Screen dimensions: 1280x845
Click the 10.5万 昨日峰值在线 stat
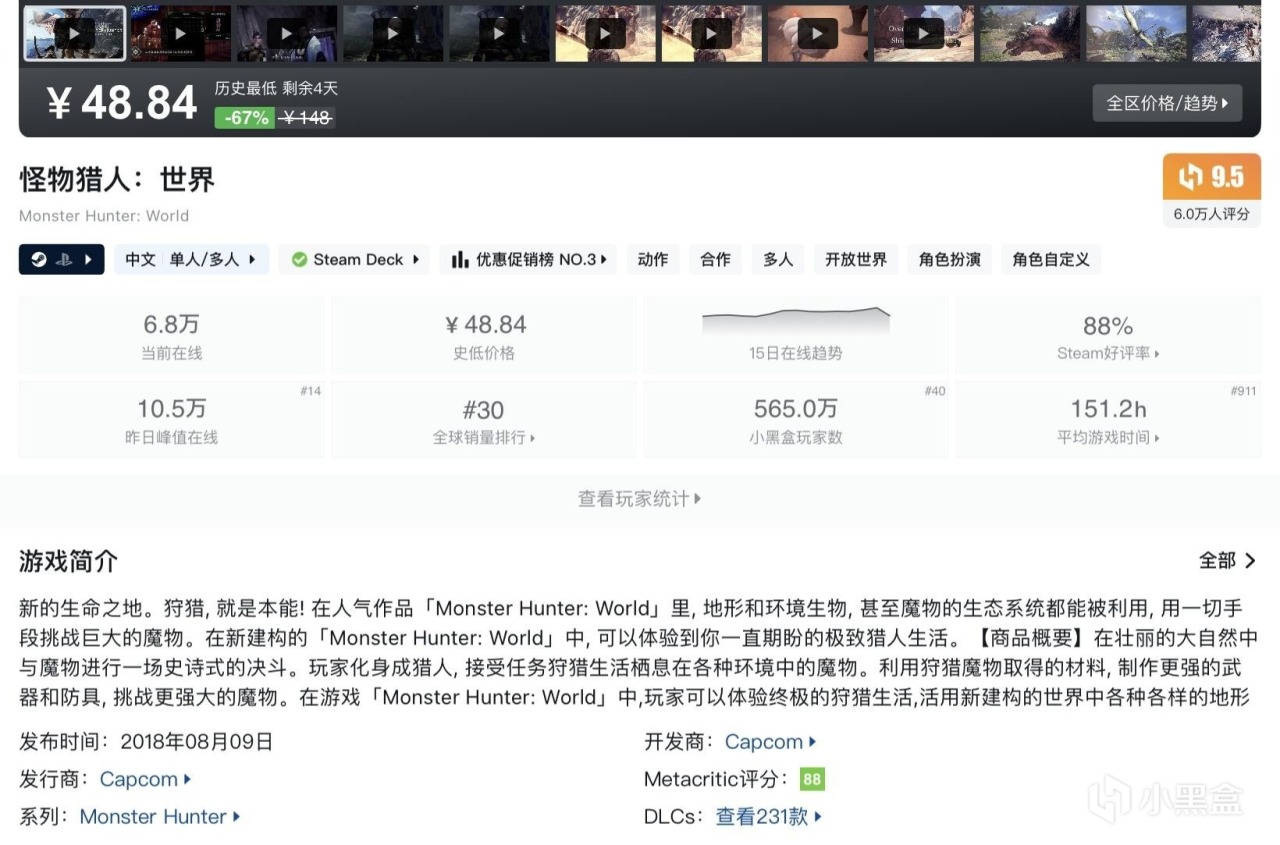pos(171,420)
